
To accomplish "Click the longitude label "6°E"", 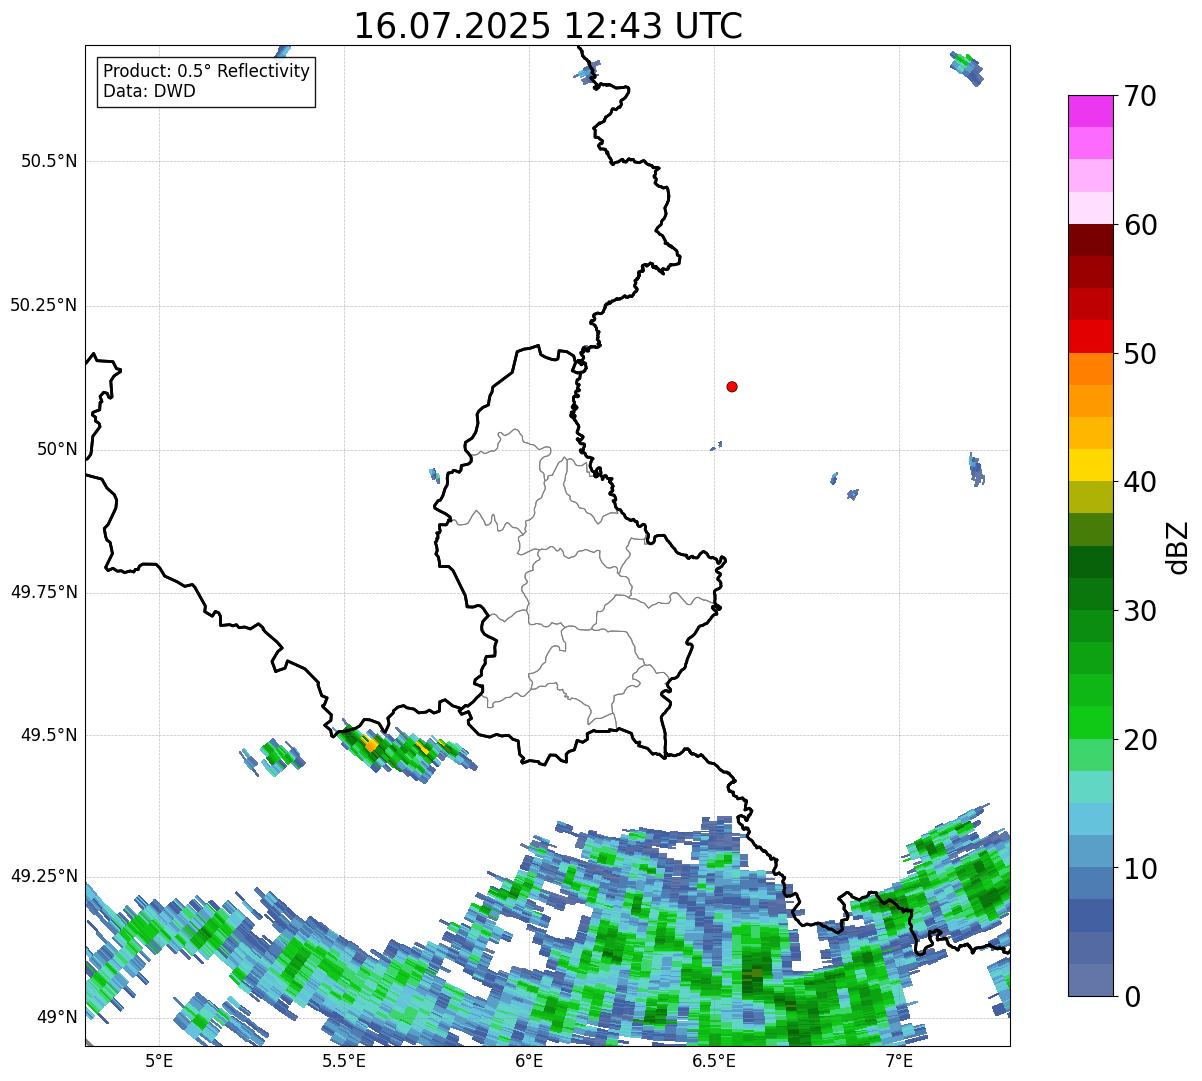I will pos(529,1061).
